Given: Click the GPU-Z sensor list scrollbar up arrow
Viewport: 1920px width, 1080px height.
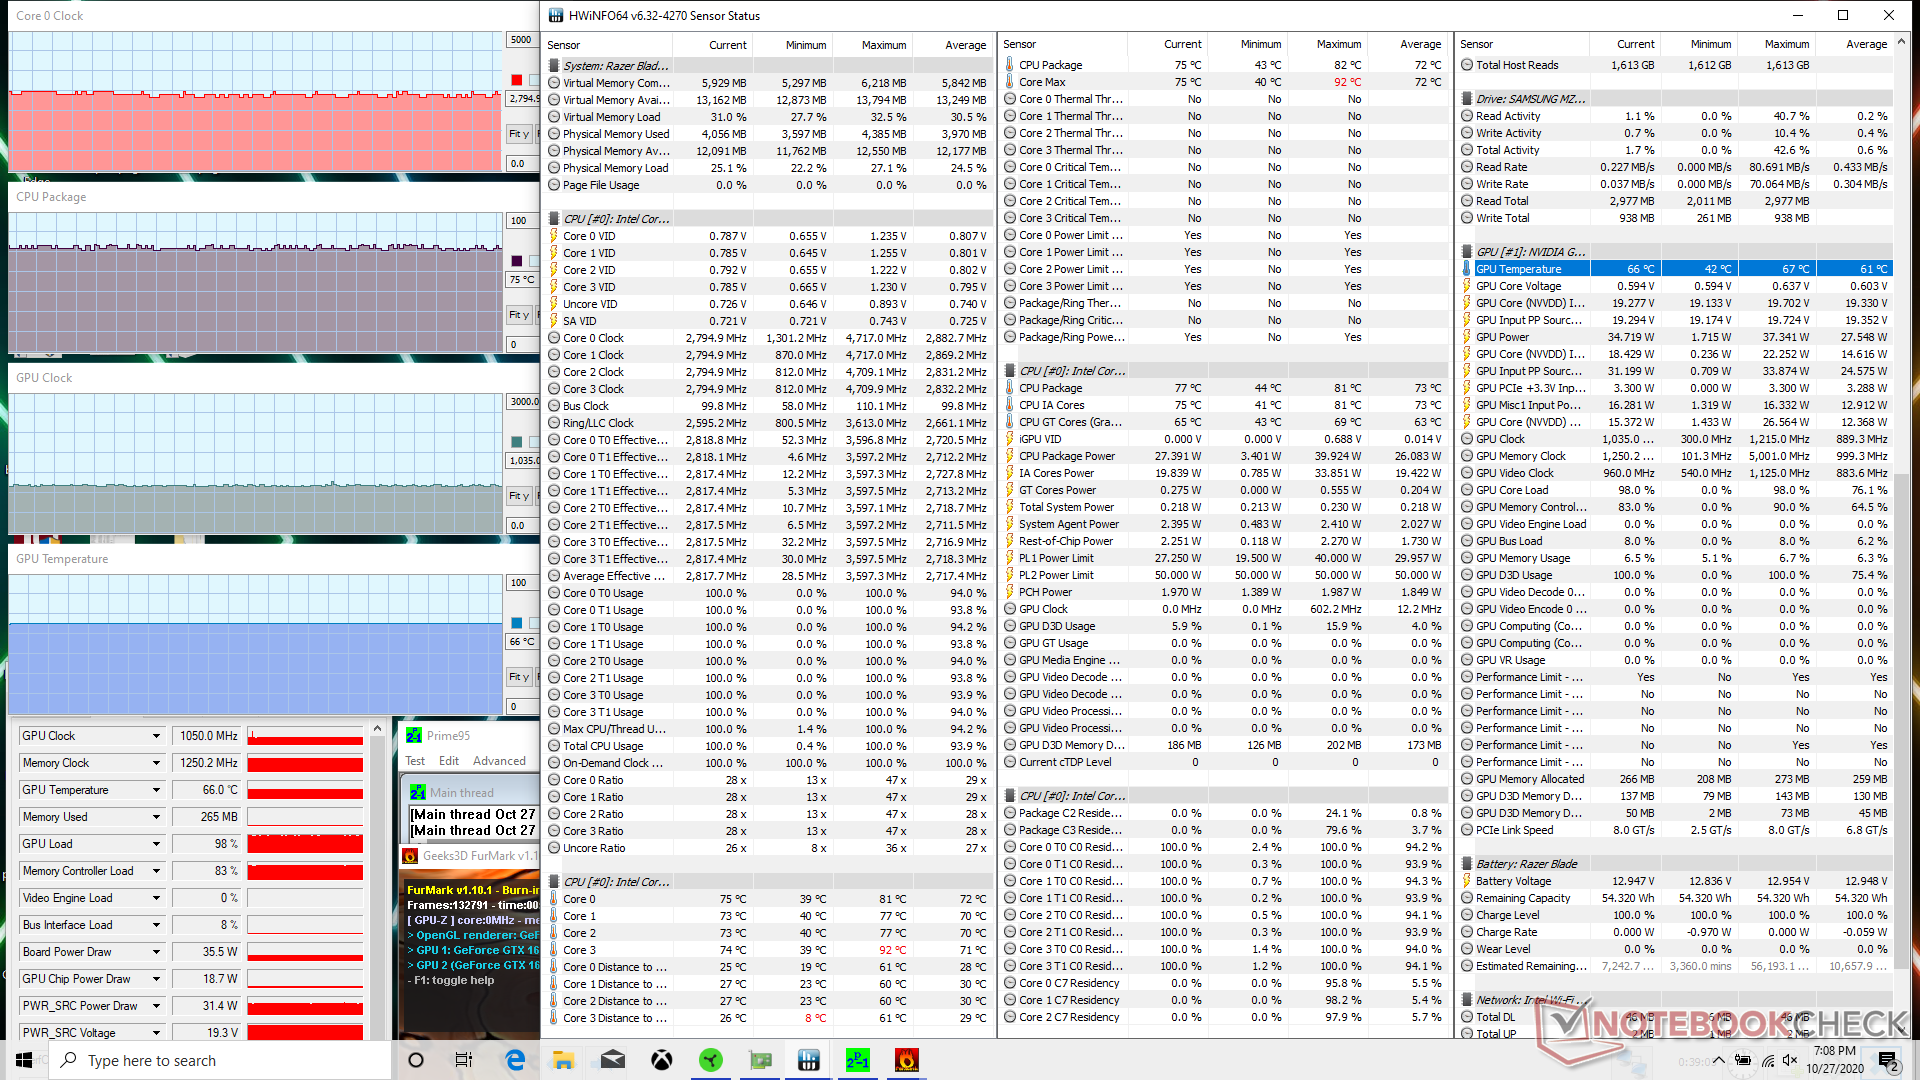Looking at the screenshot, I should tap(377, 729).
